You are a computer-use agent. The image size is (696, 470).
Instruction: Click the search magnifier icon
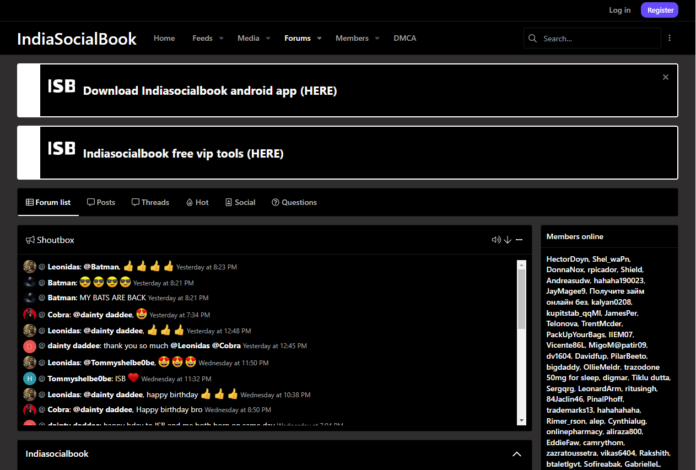pos(533,39)
